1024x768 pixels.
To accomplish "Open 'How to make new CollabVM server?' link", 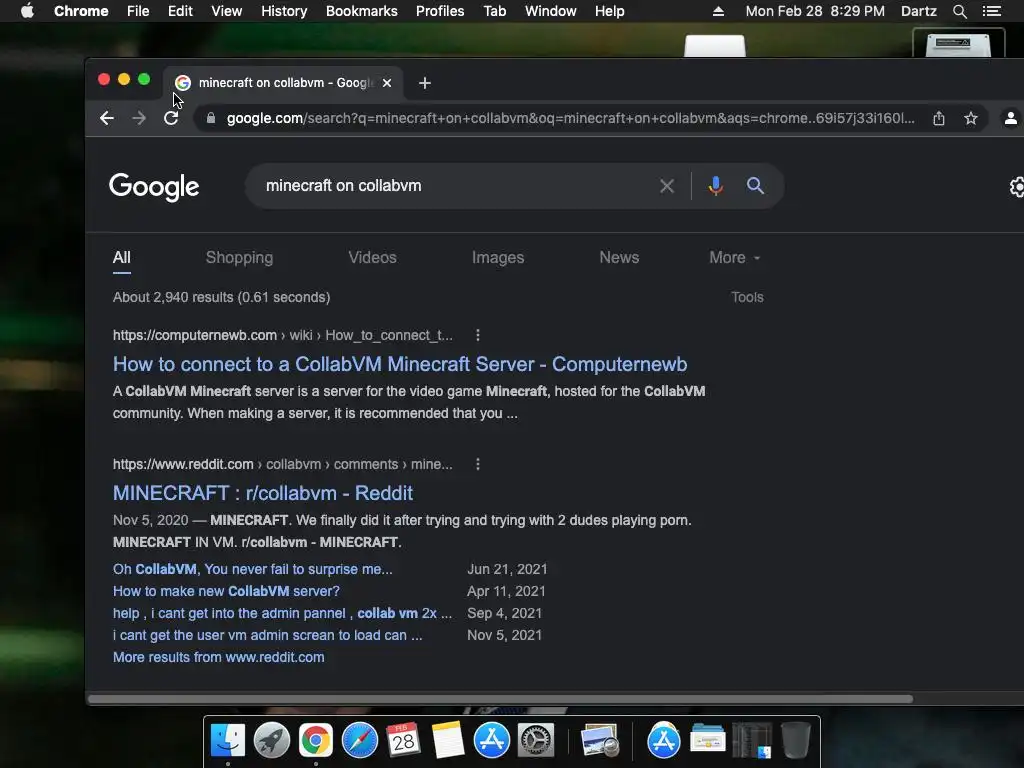I will (x=226, y=592).
